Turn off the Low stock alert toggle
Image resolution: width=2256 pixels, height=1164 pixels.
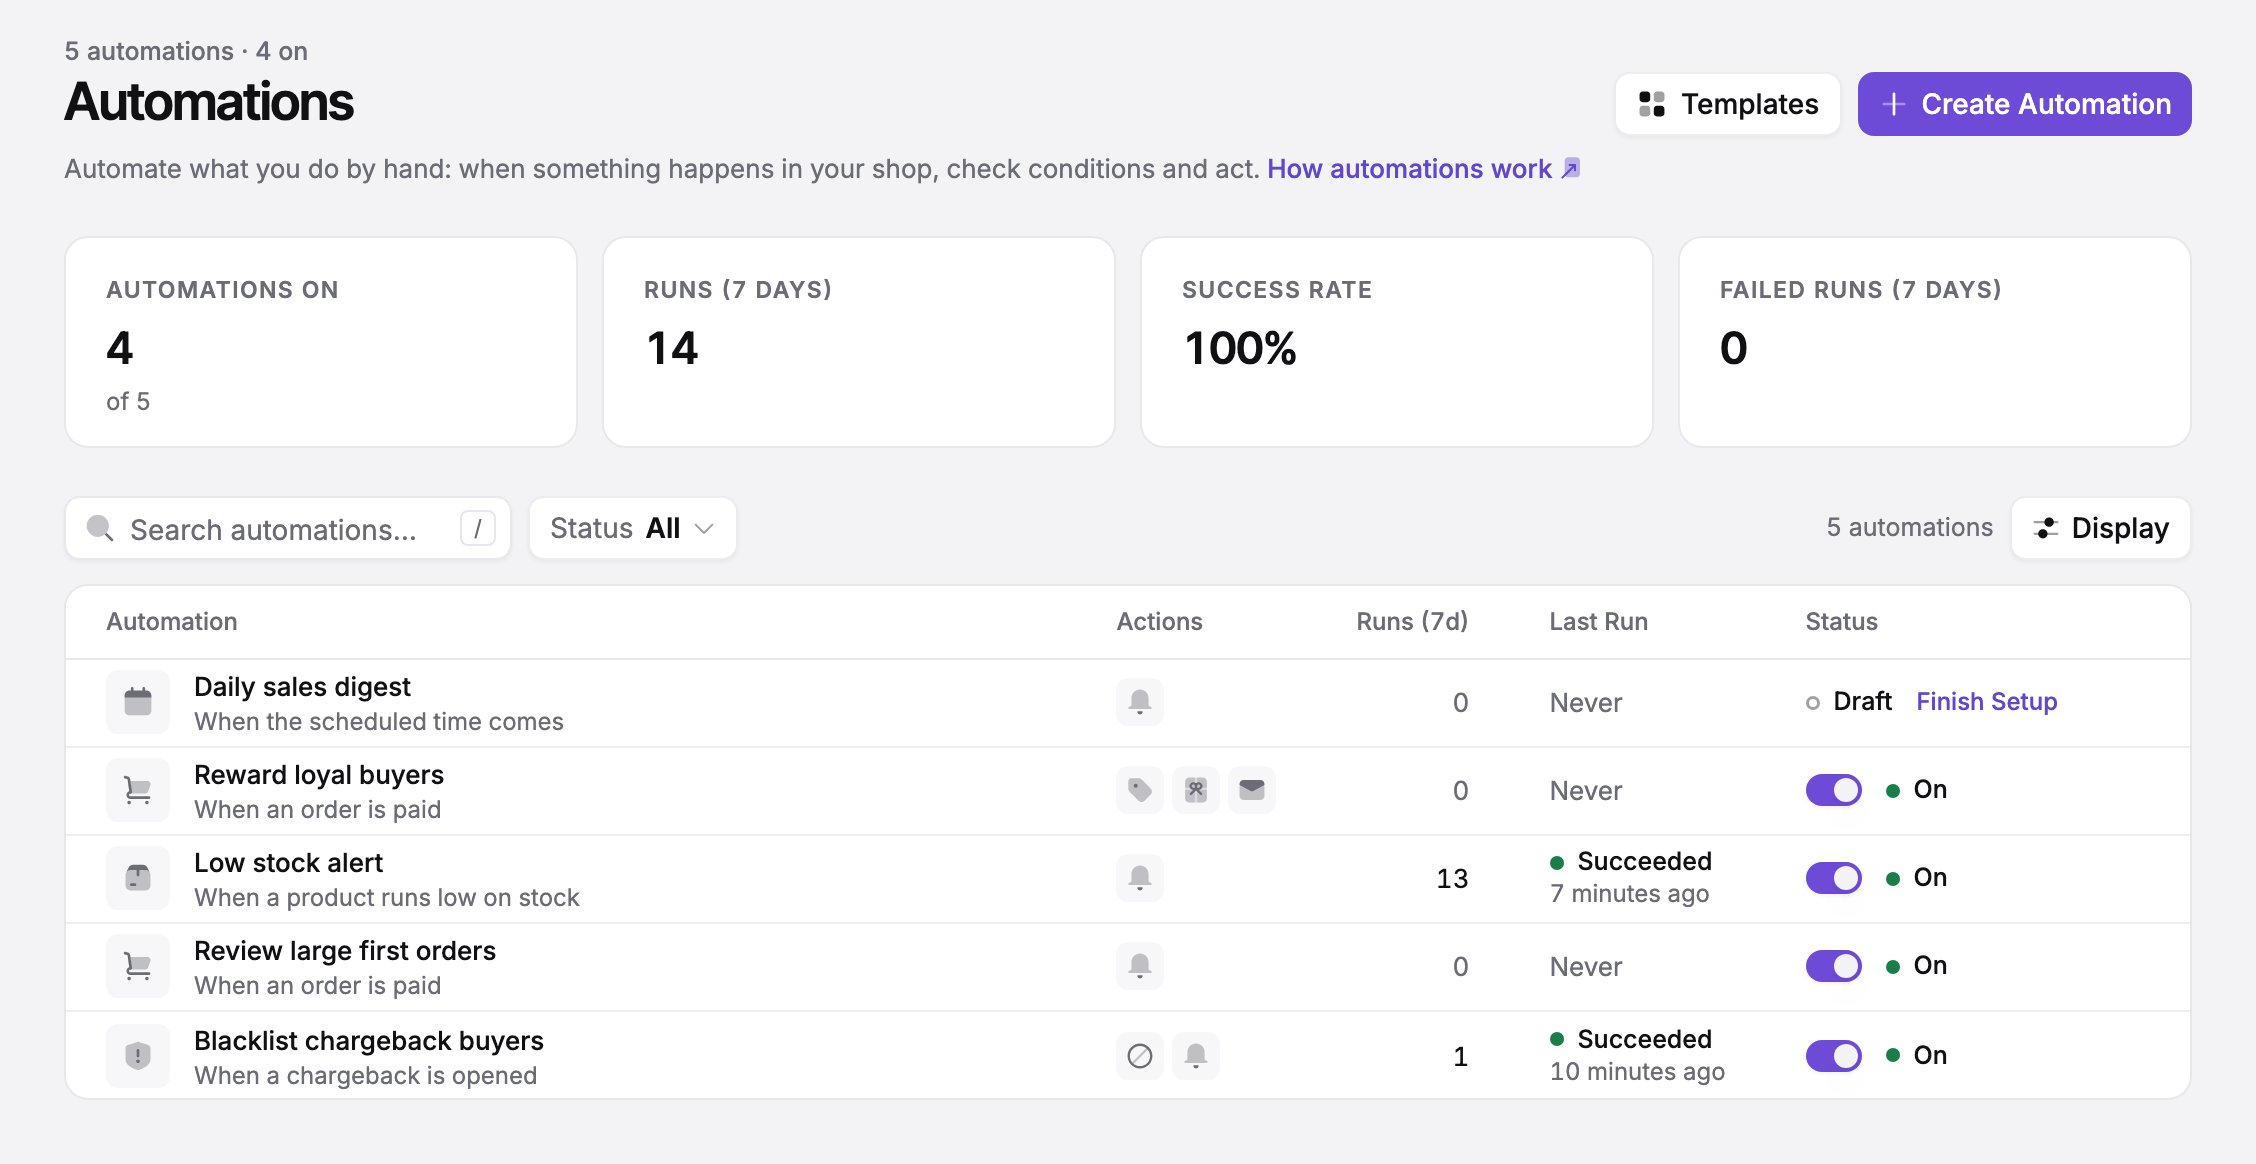(x=1834, y=878)
